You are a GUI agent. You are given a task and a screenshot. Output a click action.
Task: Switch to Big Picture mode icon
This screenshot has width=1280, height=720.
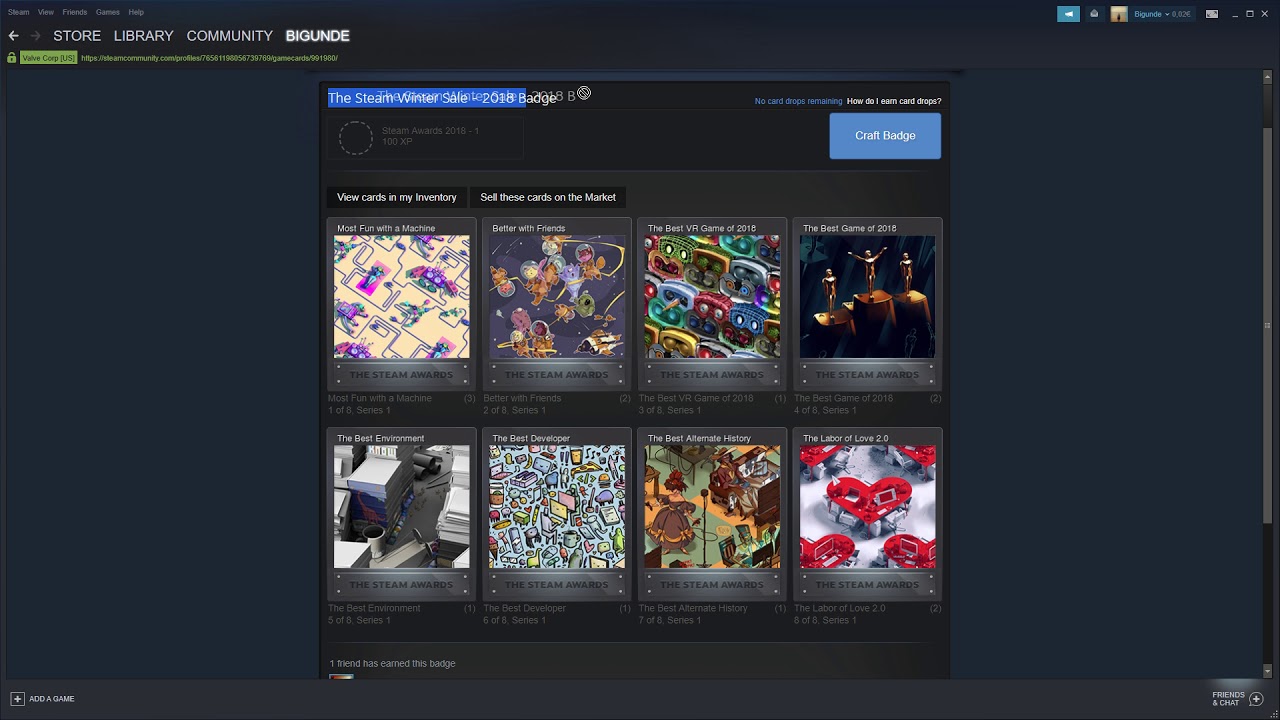click(x=1212, y=14)
